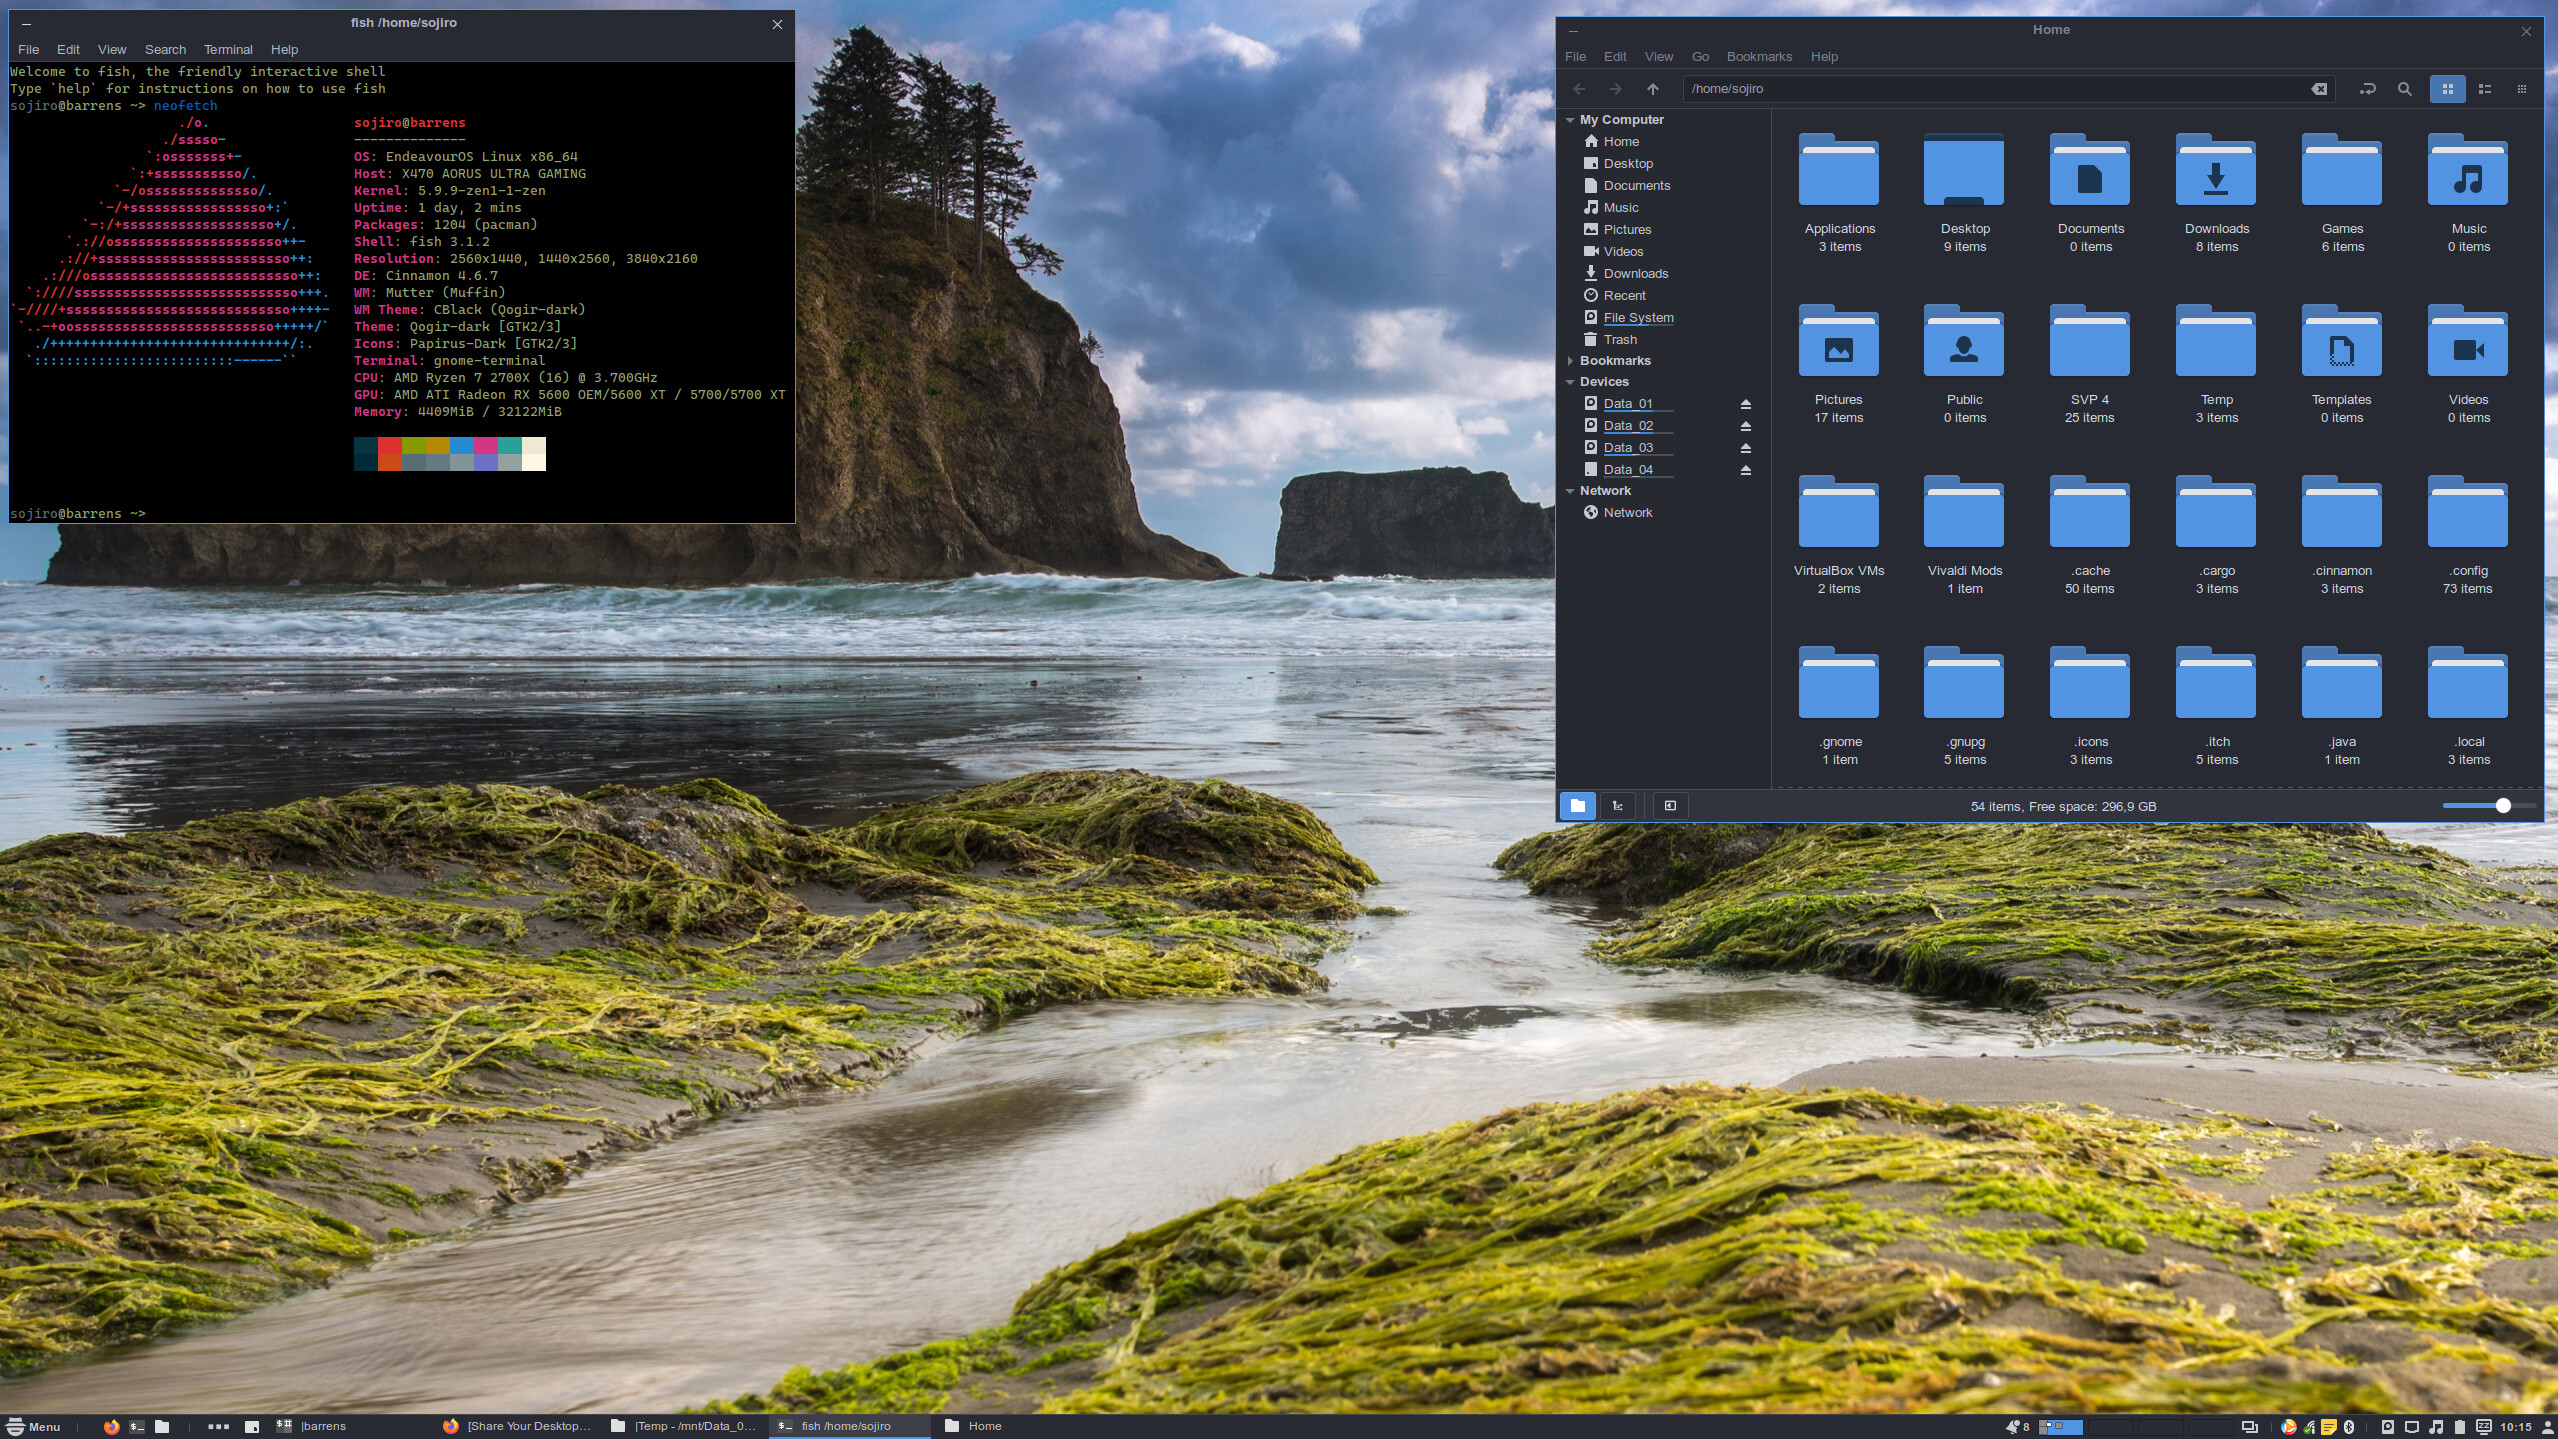This screenshot has width=2558, height=1439.
Task: Eject the Data_04 drive
Action: click(x=1746, y=470)
